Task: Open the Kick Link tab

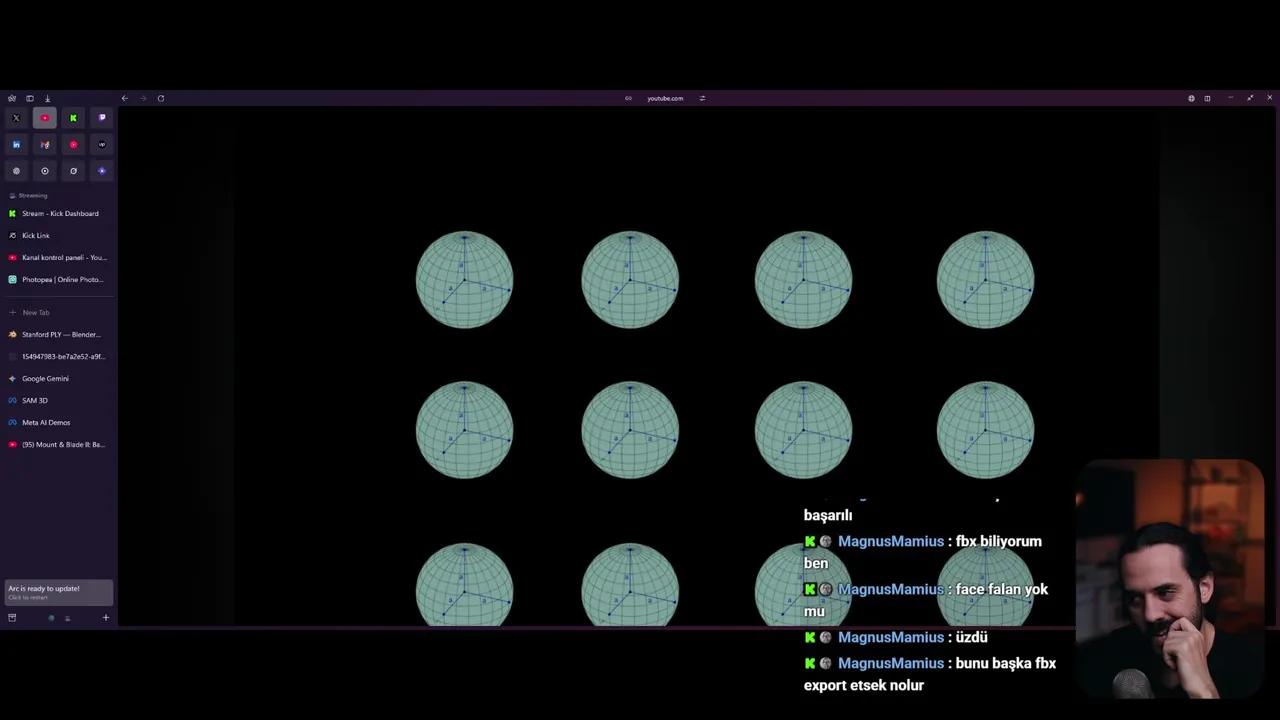Action: [x=59, y=236]
